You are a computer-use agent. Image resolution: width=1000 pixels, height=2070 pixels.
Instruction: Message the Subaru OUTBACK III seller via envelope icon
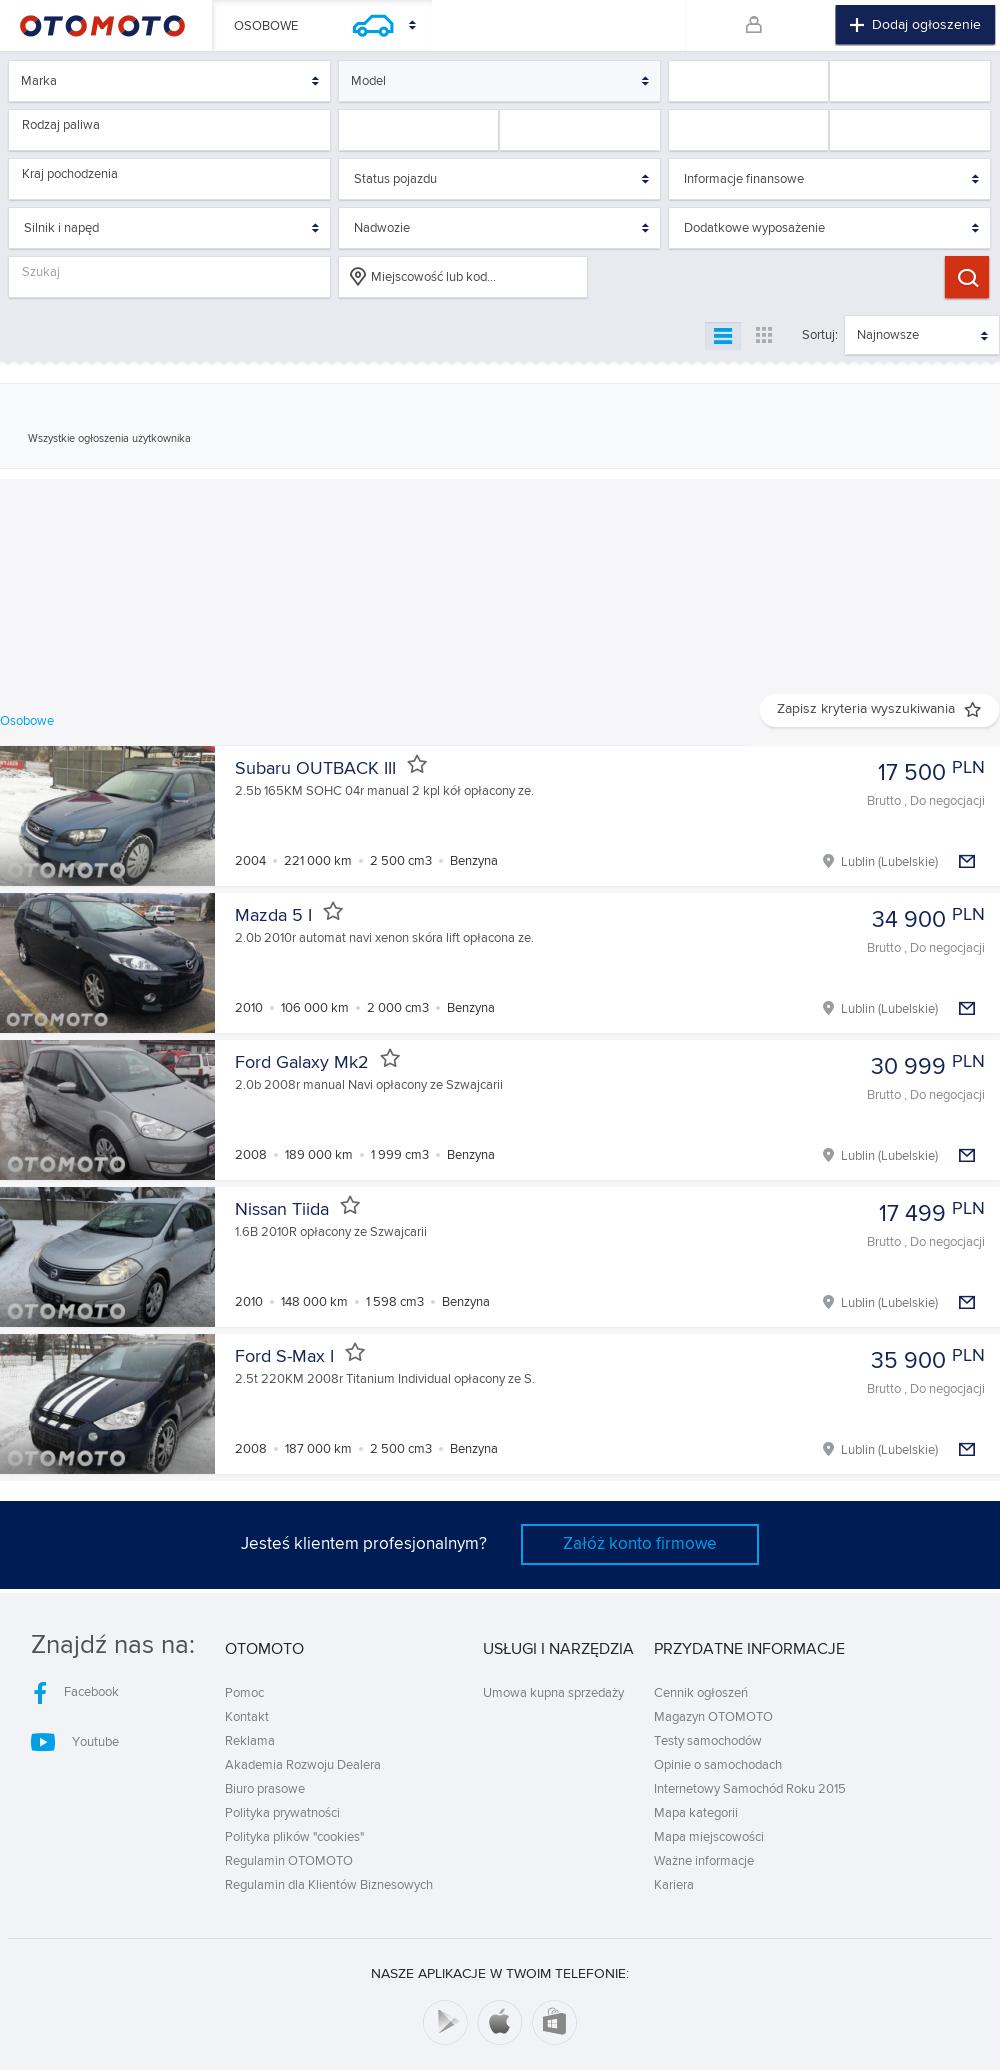[x=967, y=861]
